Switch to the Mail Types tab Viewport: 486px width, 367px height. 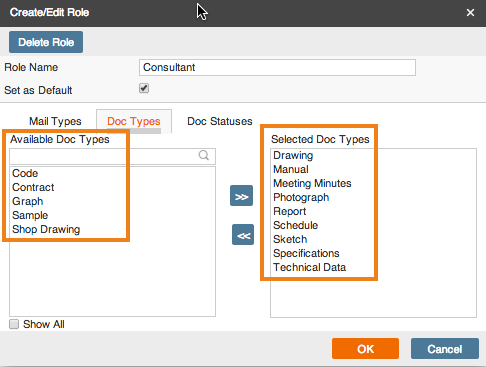[55, 121]
